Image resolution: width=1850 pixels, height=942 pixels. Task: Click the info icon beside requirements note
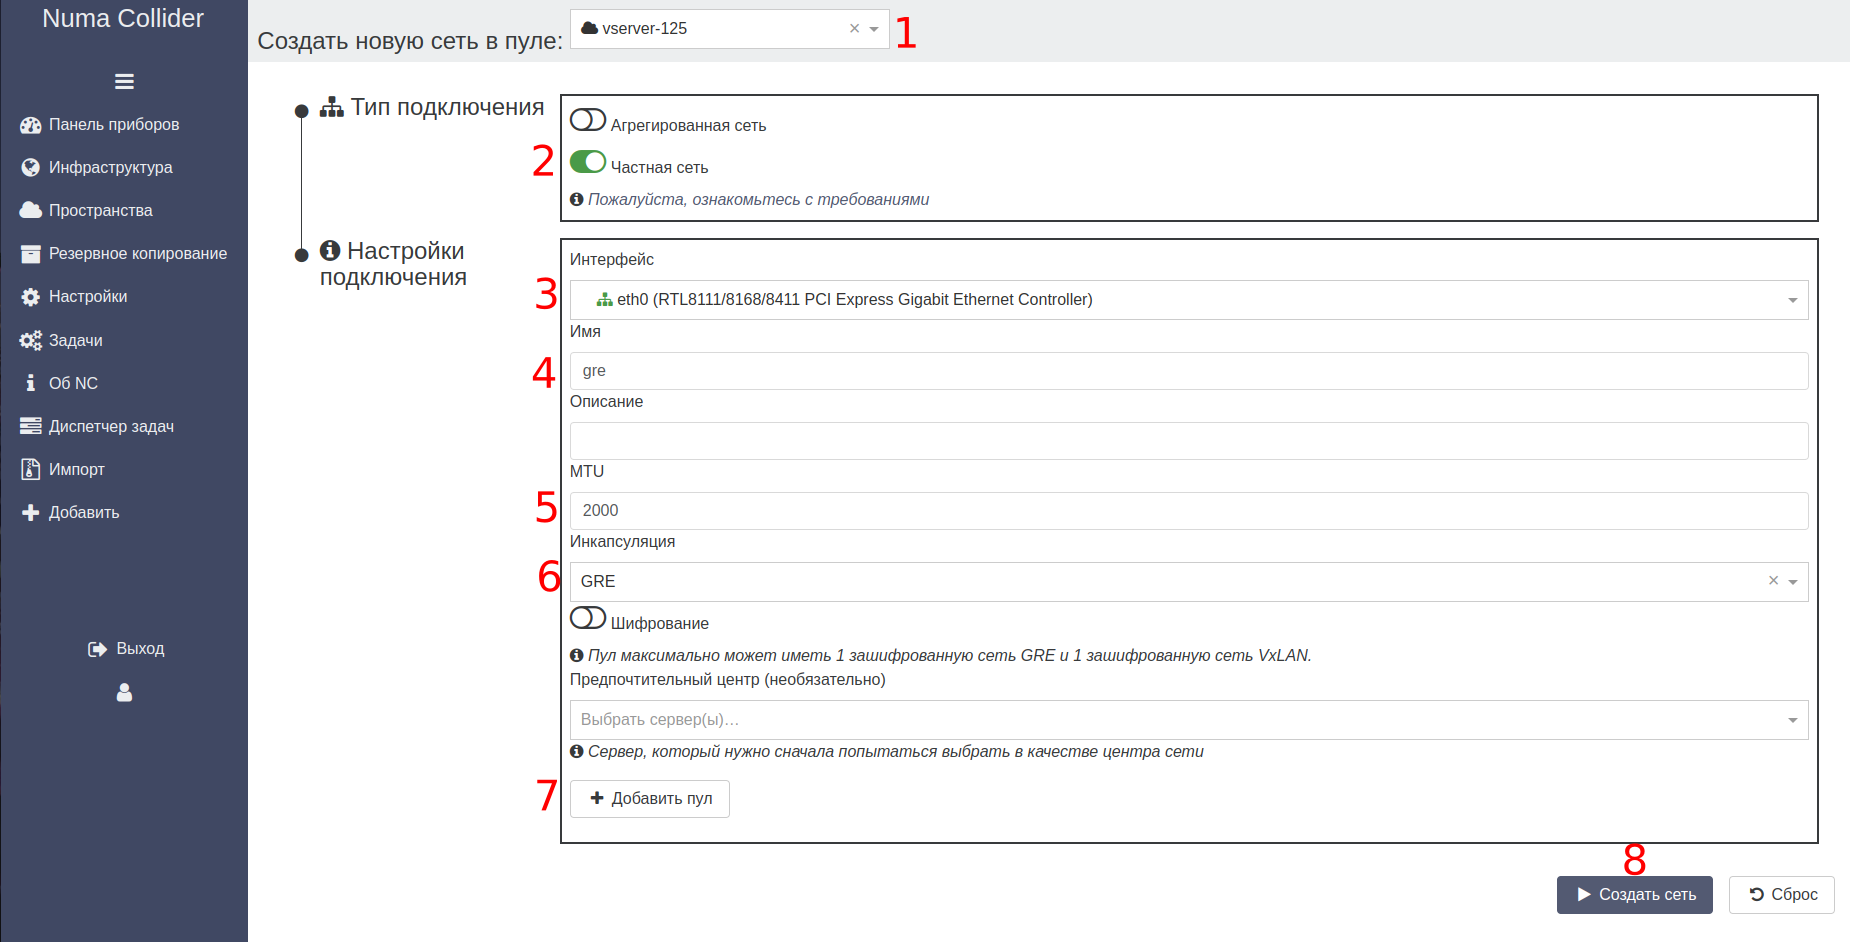coord(577,199)
